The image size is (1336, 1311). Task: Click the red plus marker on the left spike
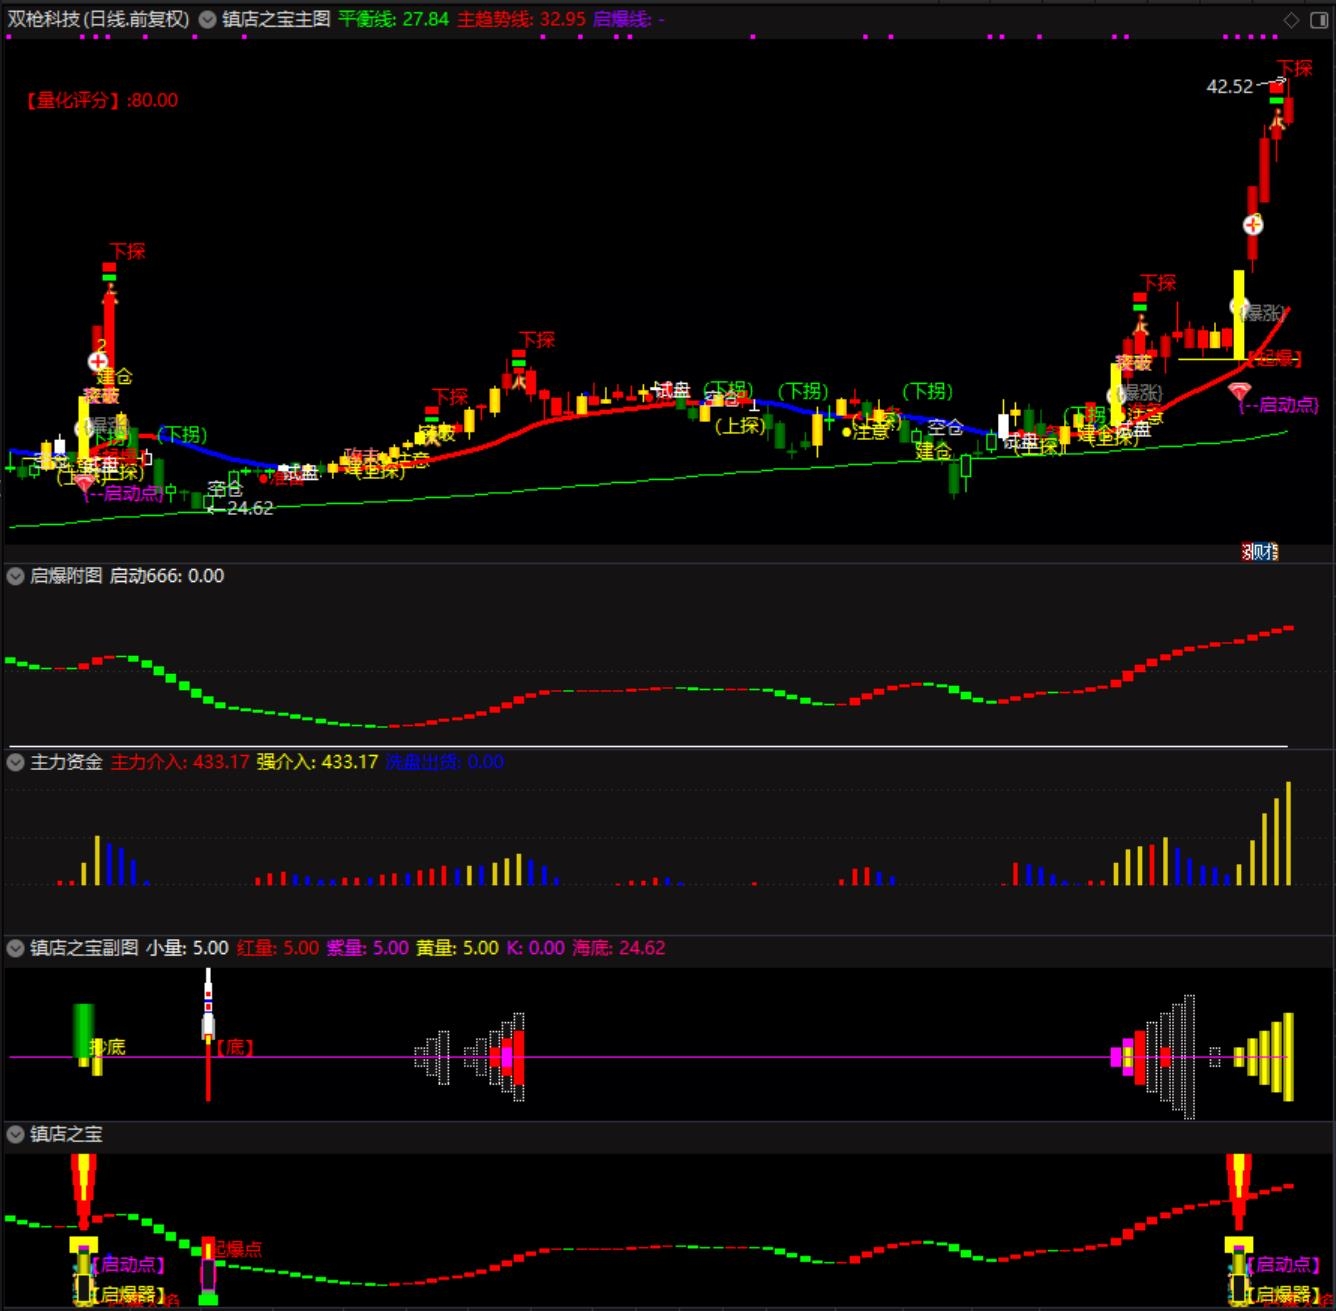[x=98, y=361]
